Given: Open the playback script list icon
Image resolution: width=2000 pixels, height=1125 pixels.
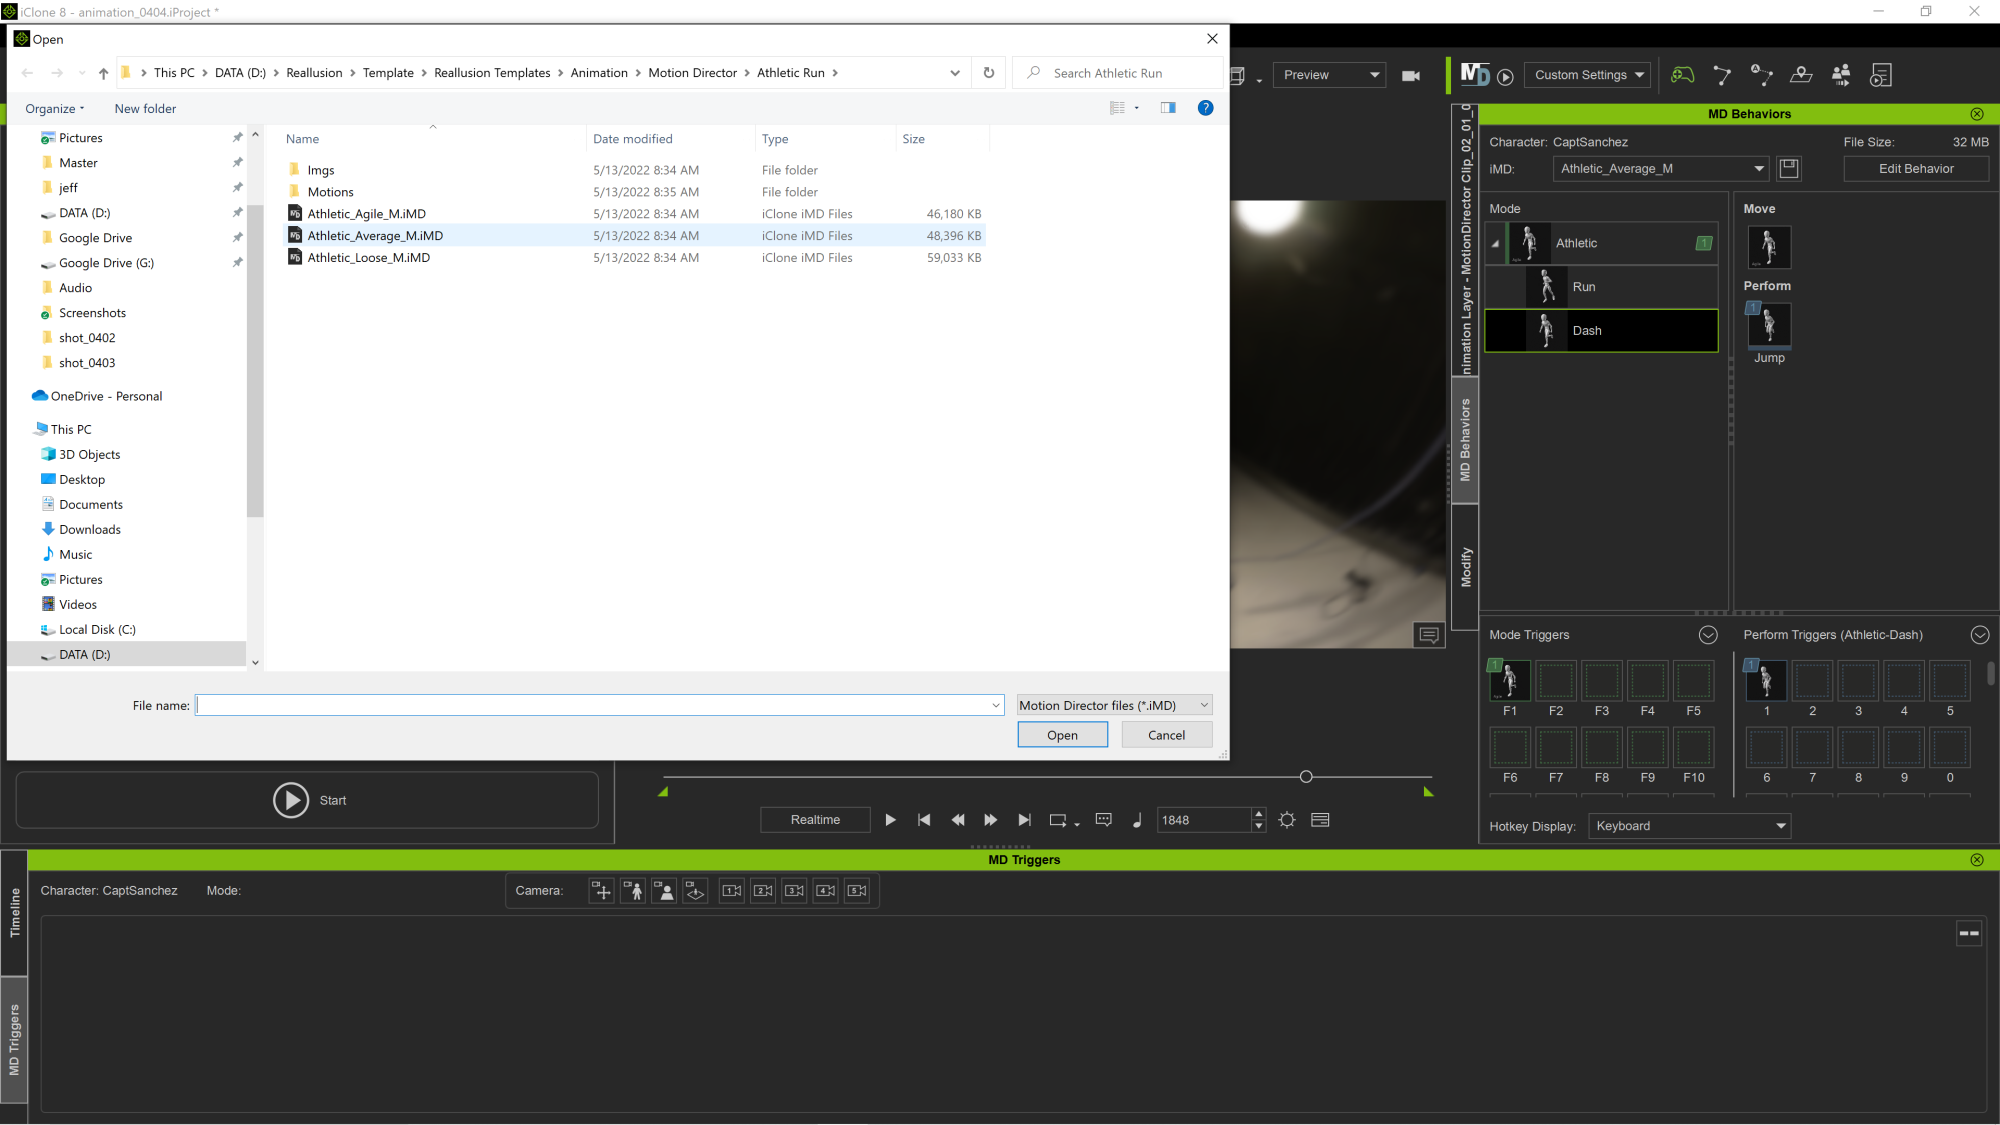Looking at the screenshot, I should point(1881,75).
